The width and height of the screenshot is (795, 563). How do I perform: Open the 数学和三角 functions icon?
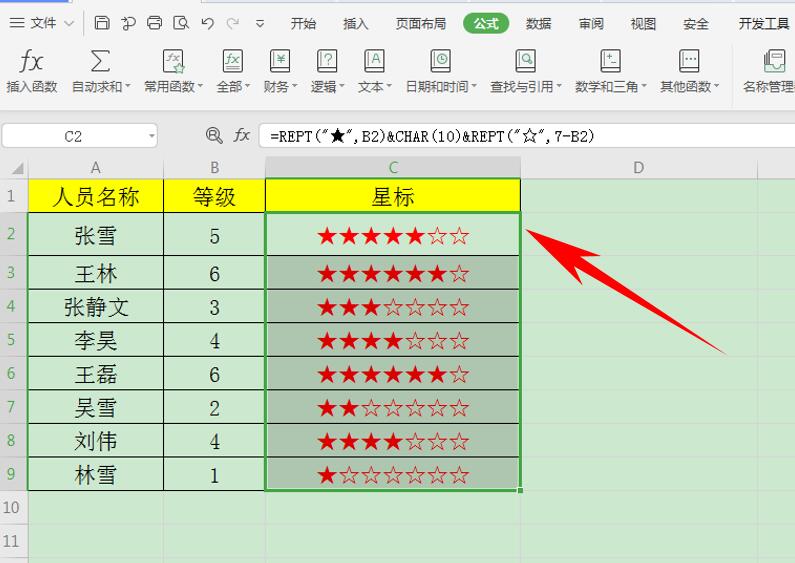610,61
